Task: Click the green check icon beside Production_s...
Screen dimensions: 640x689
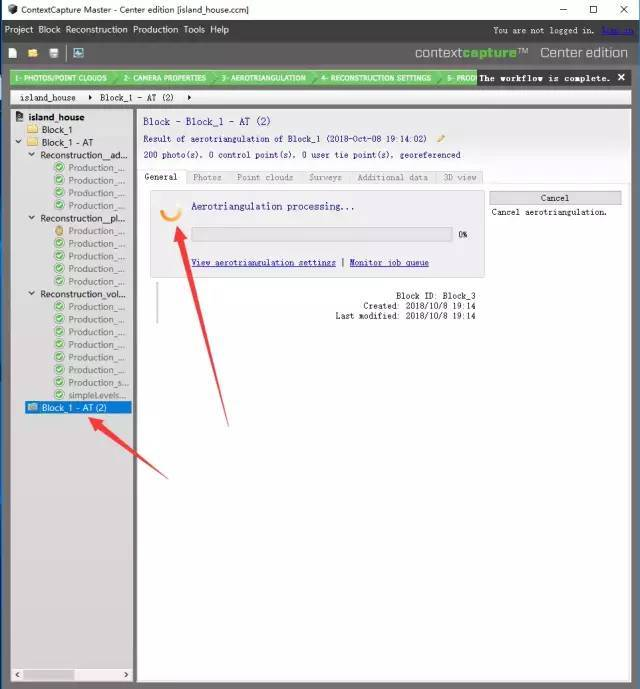Action: [x=59, y=382]
